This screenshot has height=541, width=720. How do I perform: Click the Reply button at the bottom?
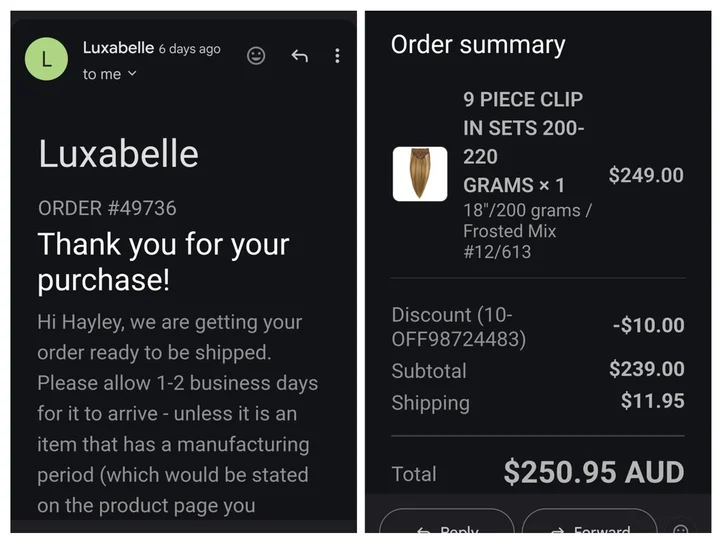[x=447, y=524]
